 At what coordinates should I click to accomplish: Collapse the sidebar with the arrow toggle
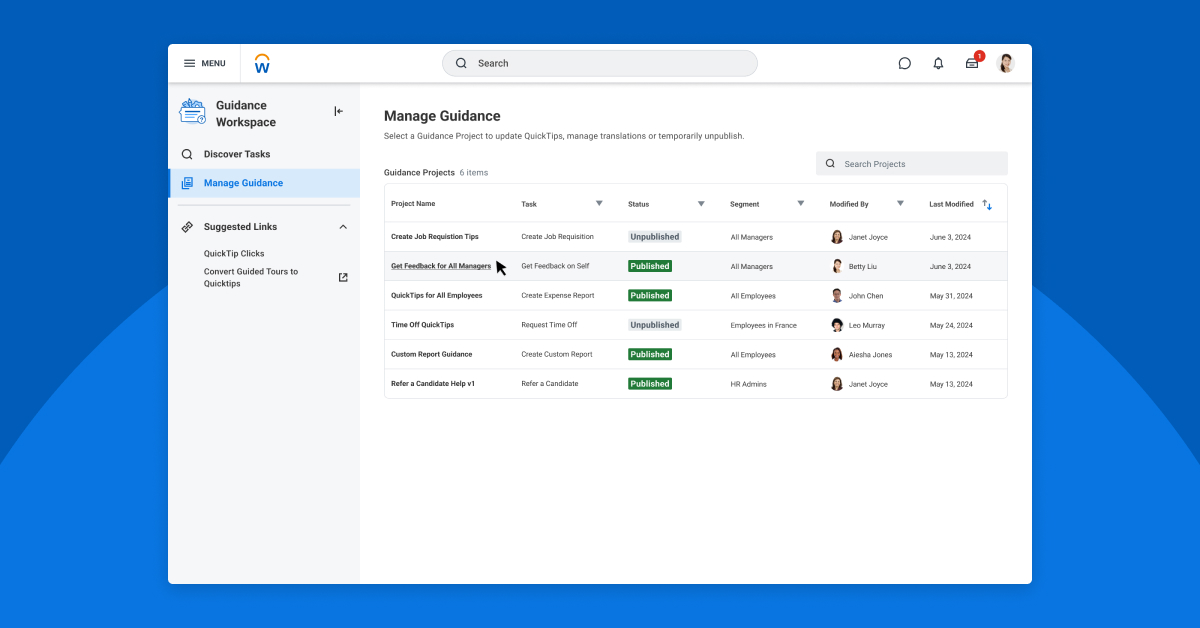point(338,111)
